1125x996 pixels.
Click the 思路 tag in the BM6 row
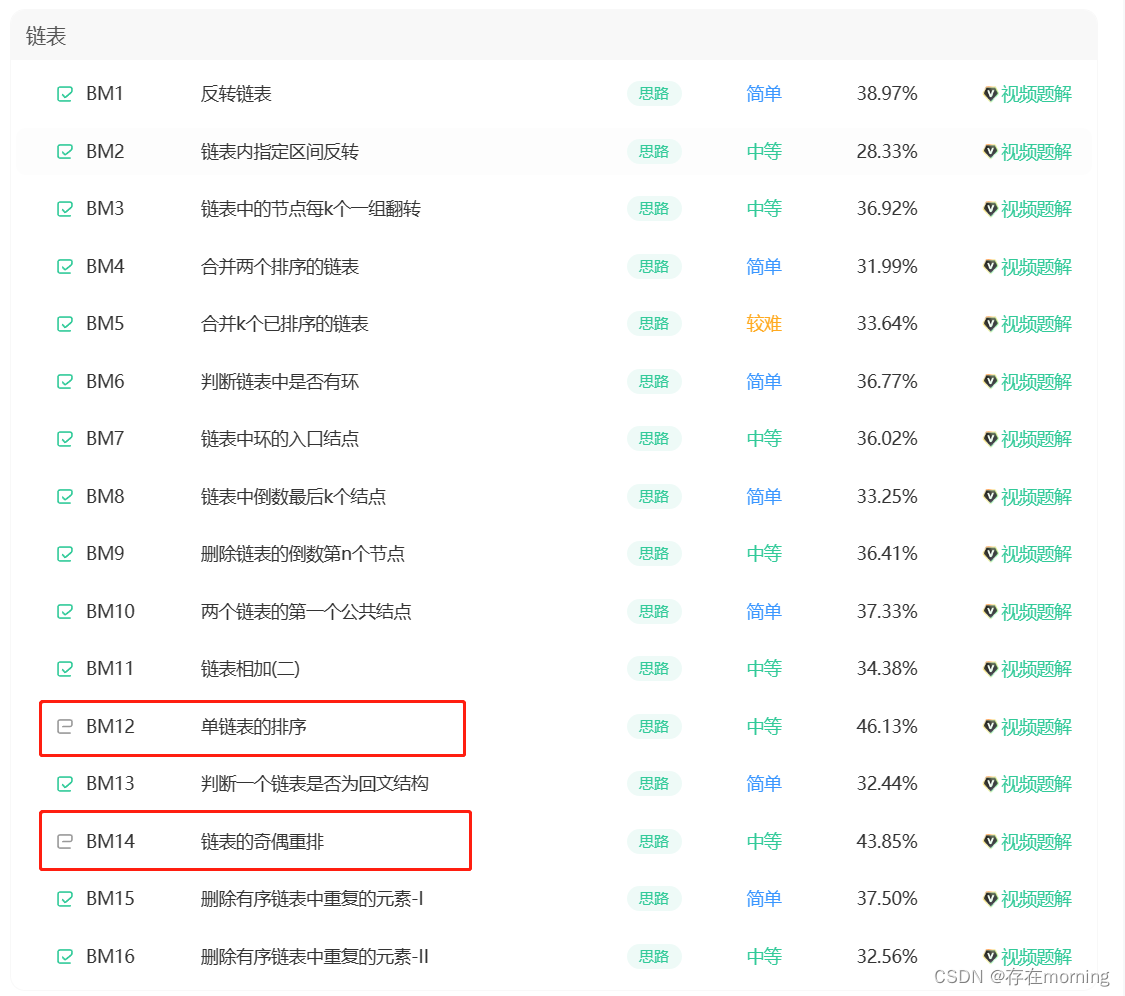click(x=654, y=381)
